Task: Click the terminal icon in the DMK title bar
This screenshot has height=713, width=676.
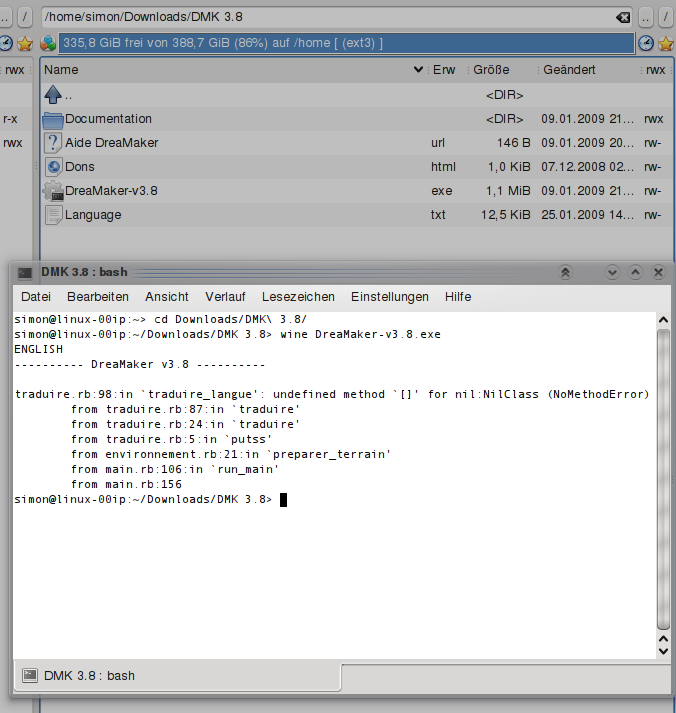Action: click(25, 272)
